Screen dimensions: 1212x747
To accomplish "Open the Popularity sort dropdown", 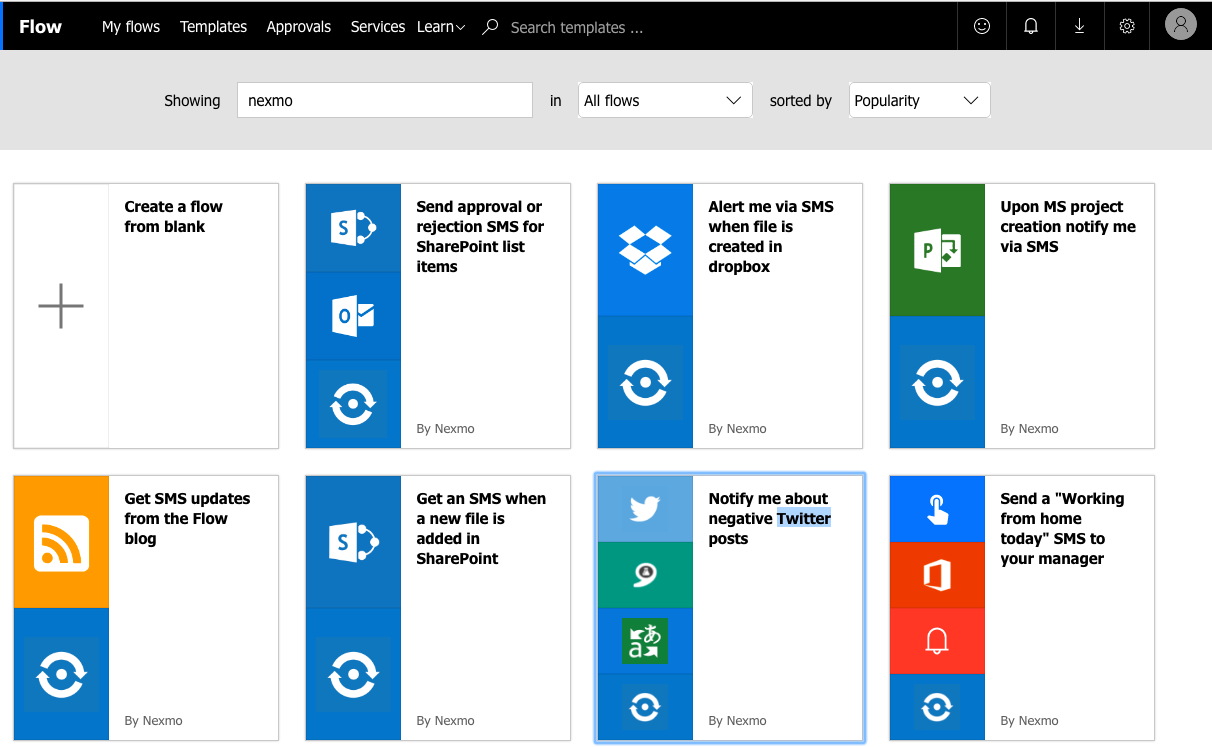I will [918, 100].
